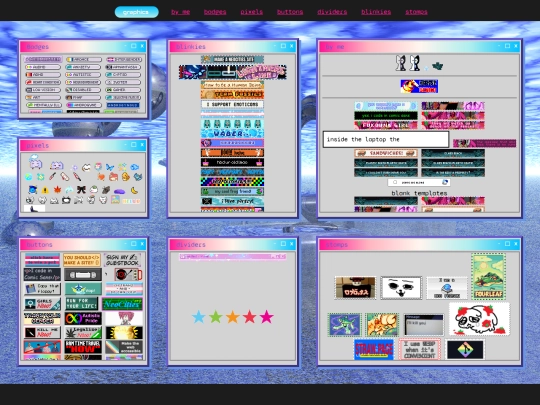Select the 'Legalize Now!' leaf button
The image size is (540, 405).
[x=83, y=333]
